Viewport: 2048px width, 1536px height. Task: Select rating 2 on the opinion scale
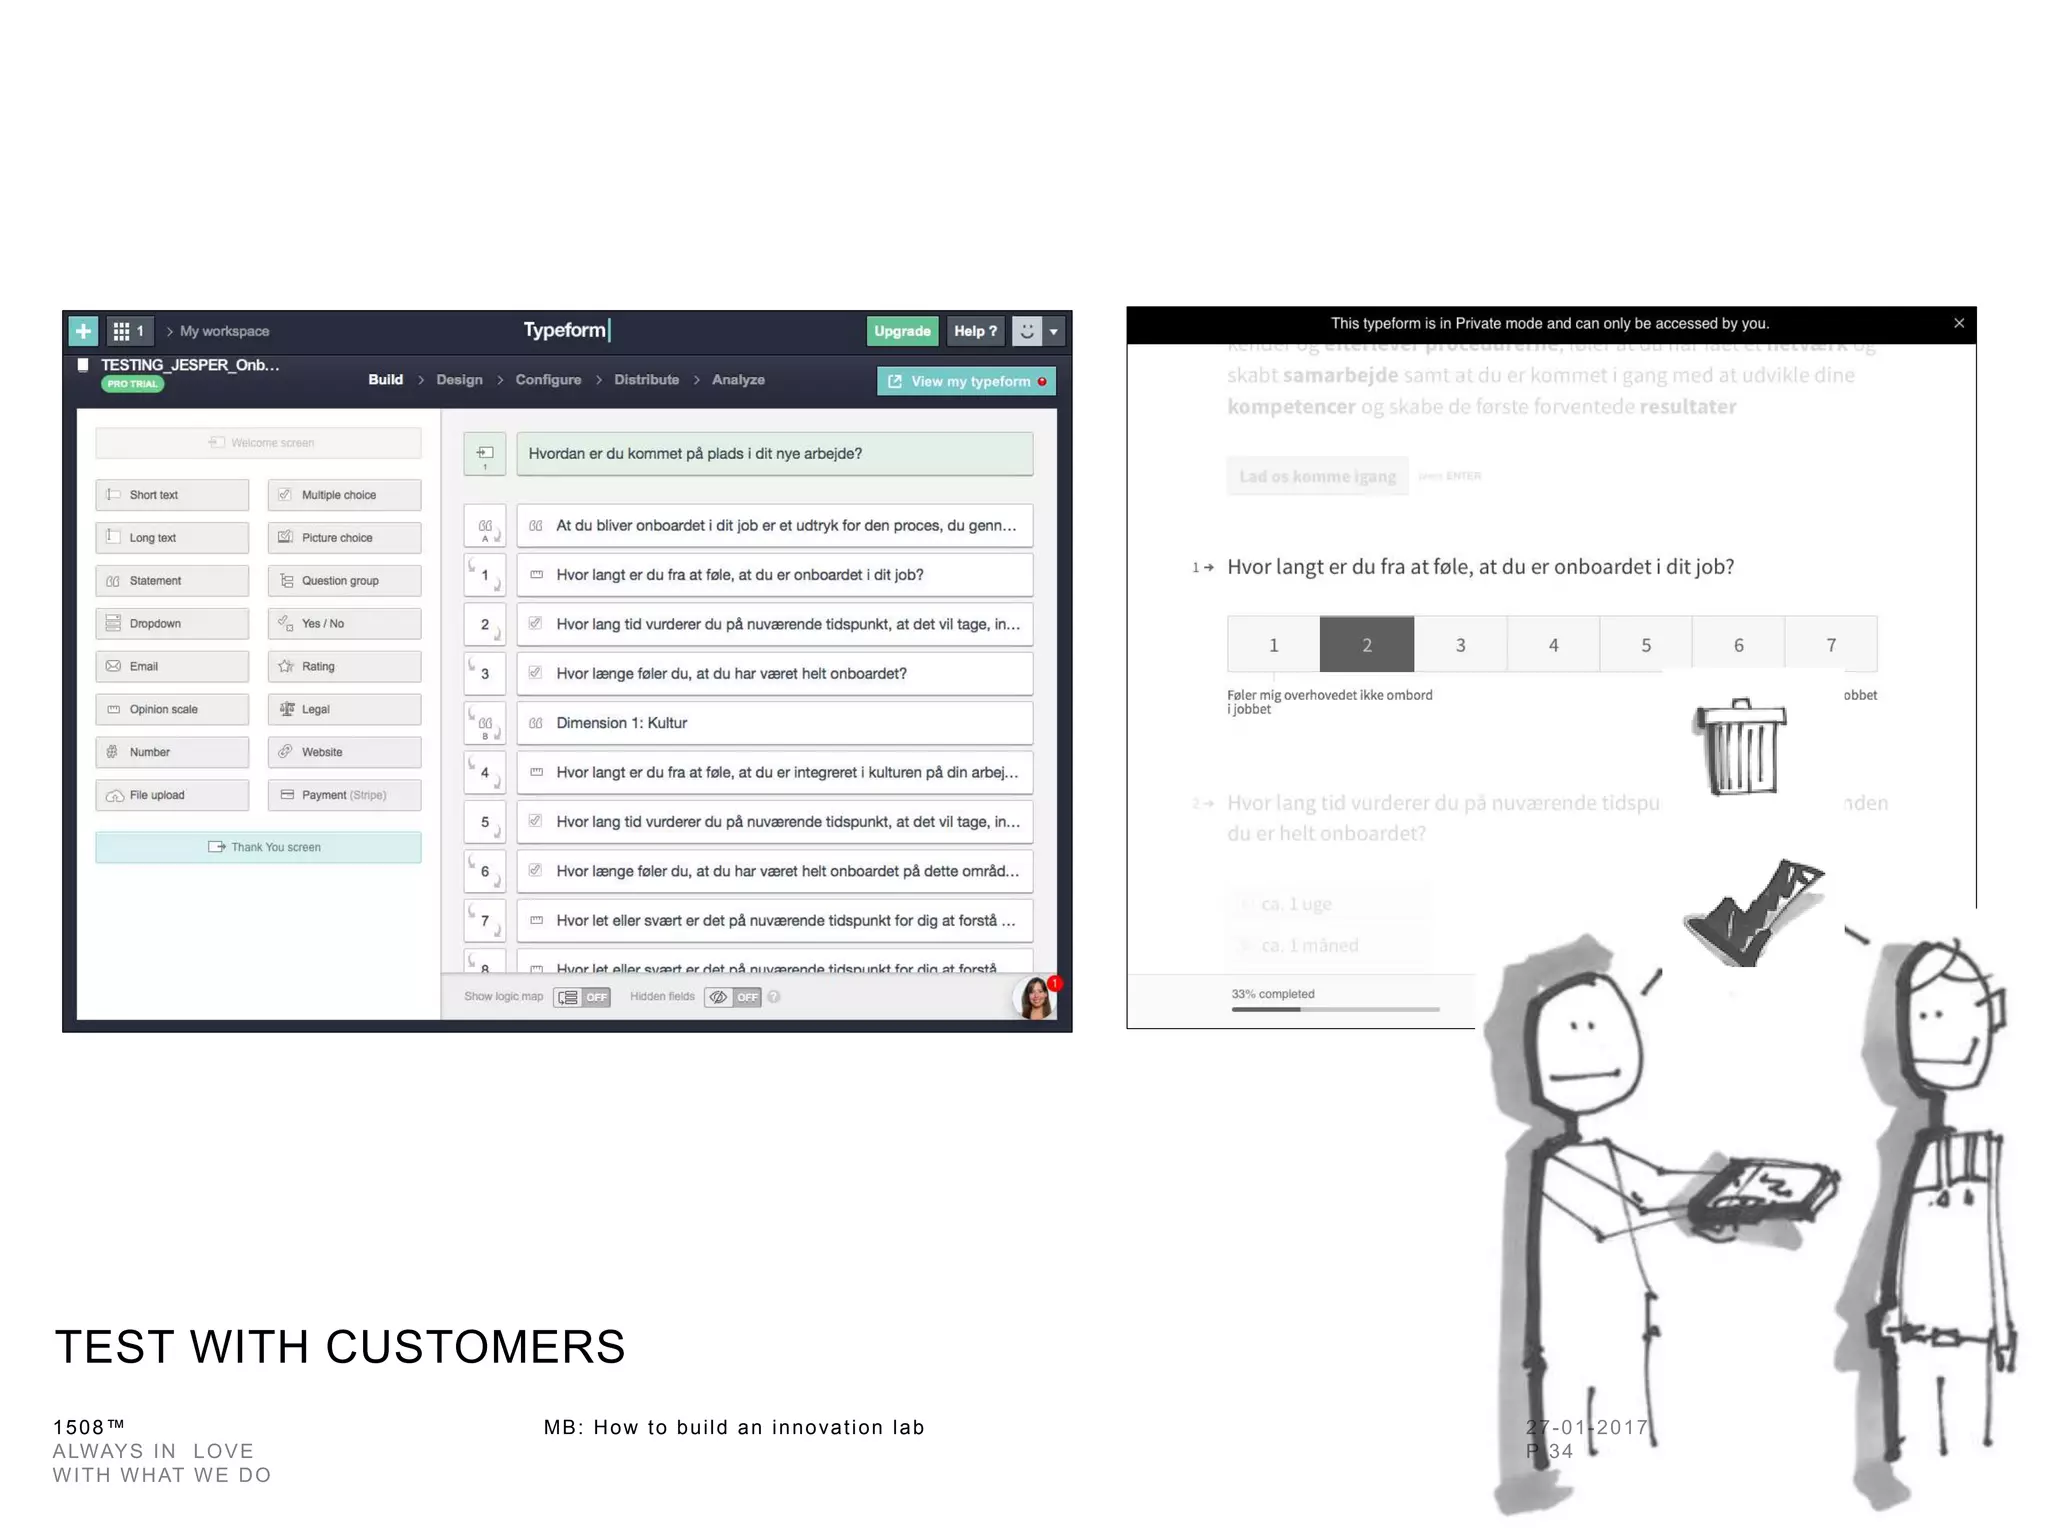tap(1367, 645)
